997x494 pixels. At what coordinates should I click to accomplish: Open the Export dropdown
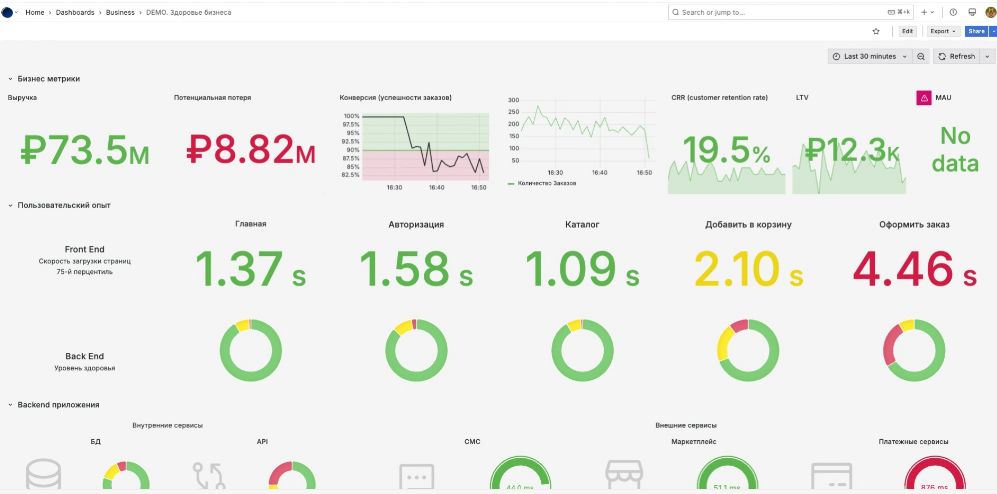(942, 31)
